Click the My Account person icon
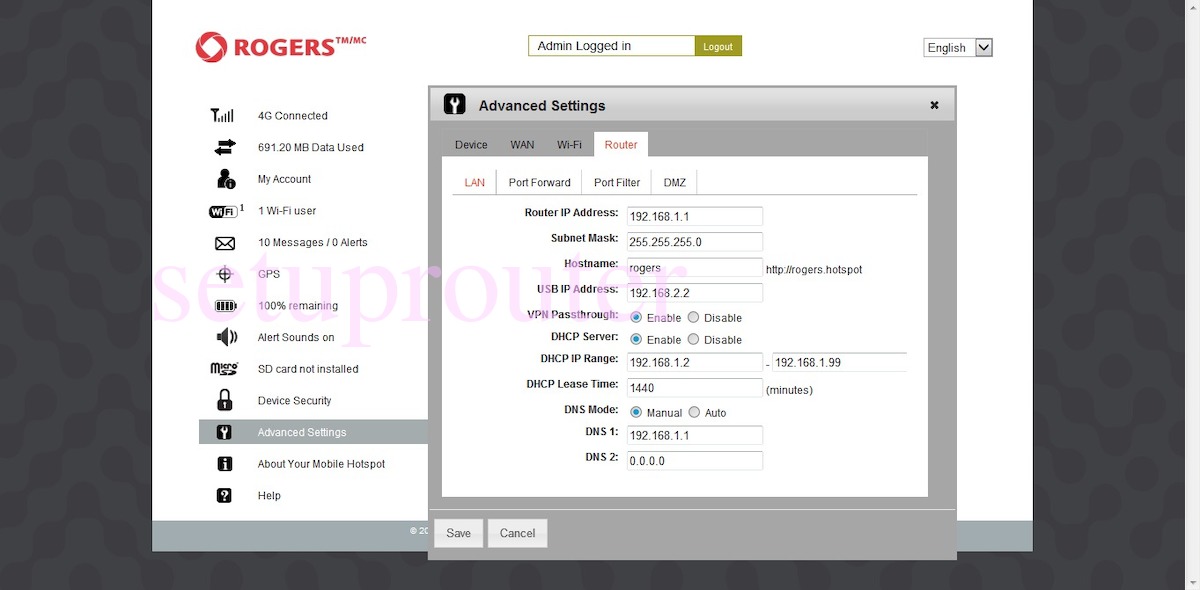 point(225,179)
